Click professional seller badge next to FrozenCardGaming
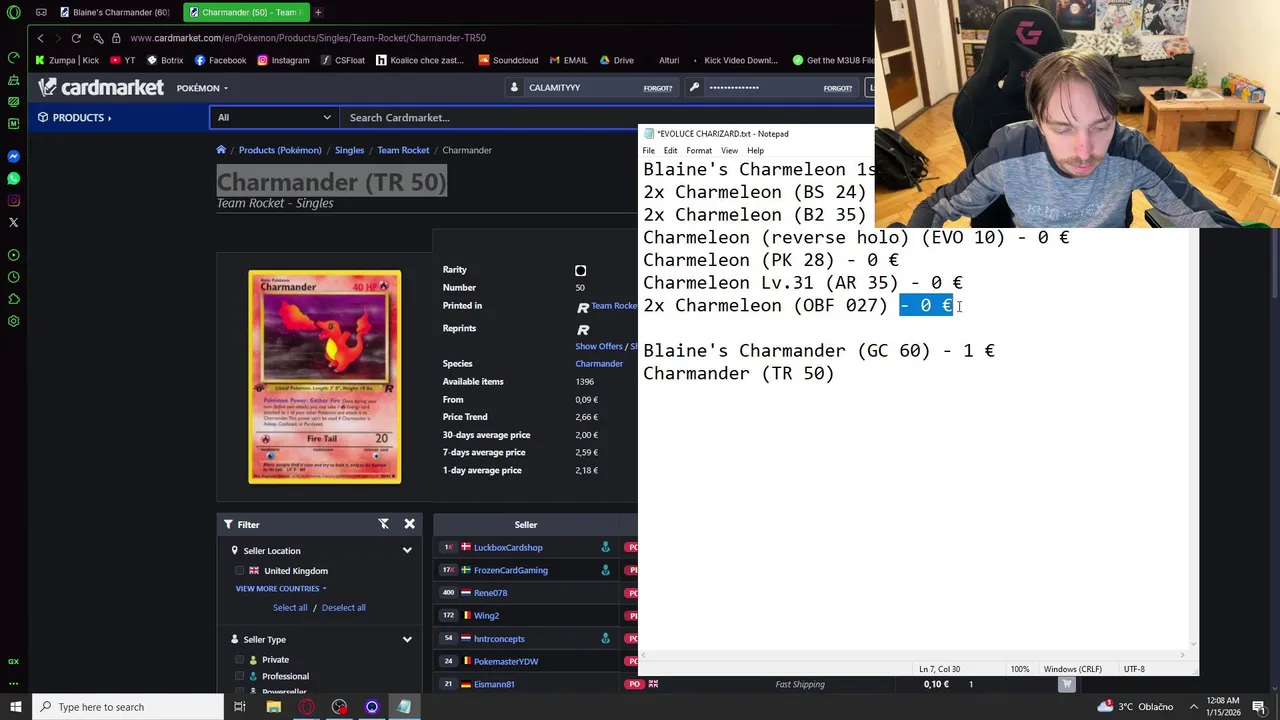Image resolution: width=1280 pixels, height=720 pixels. (605, 570)
